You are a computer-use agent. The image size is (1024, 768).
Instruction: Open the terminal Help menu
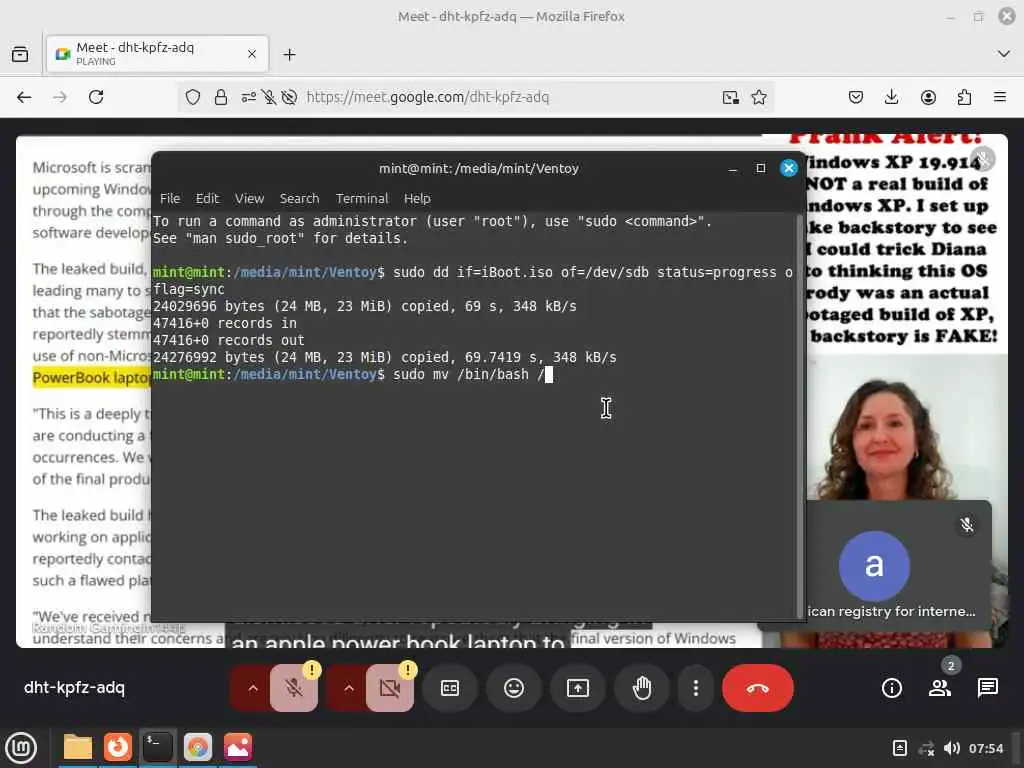[x=417, y=199]
